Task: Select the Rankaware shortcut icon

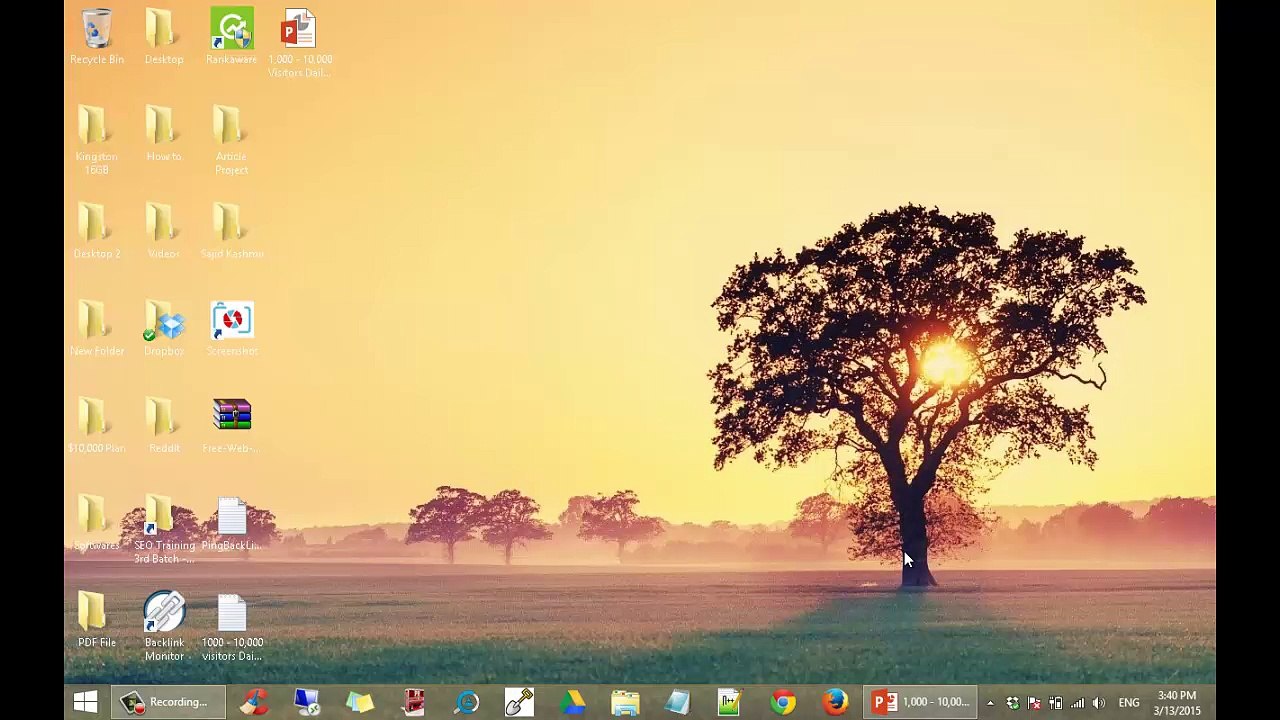Action: (231, 38)
